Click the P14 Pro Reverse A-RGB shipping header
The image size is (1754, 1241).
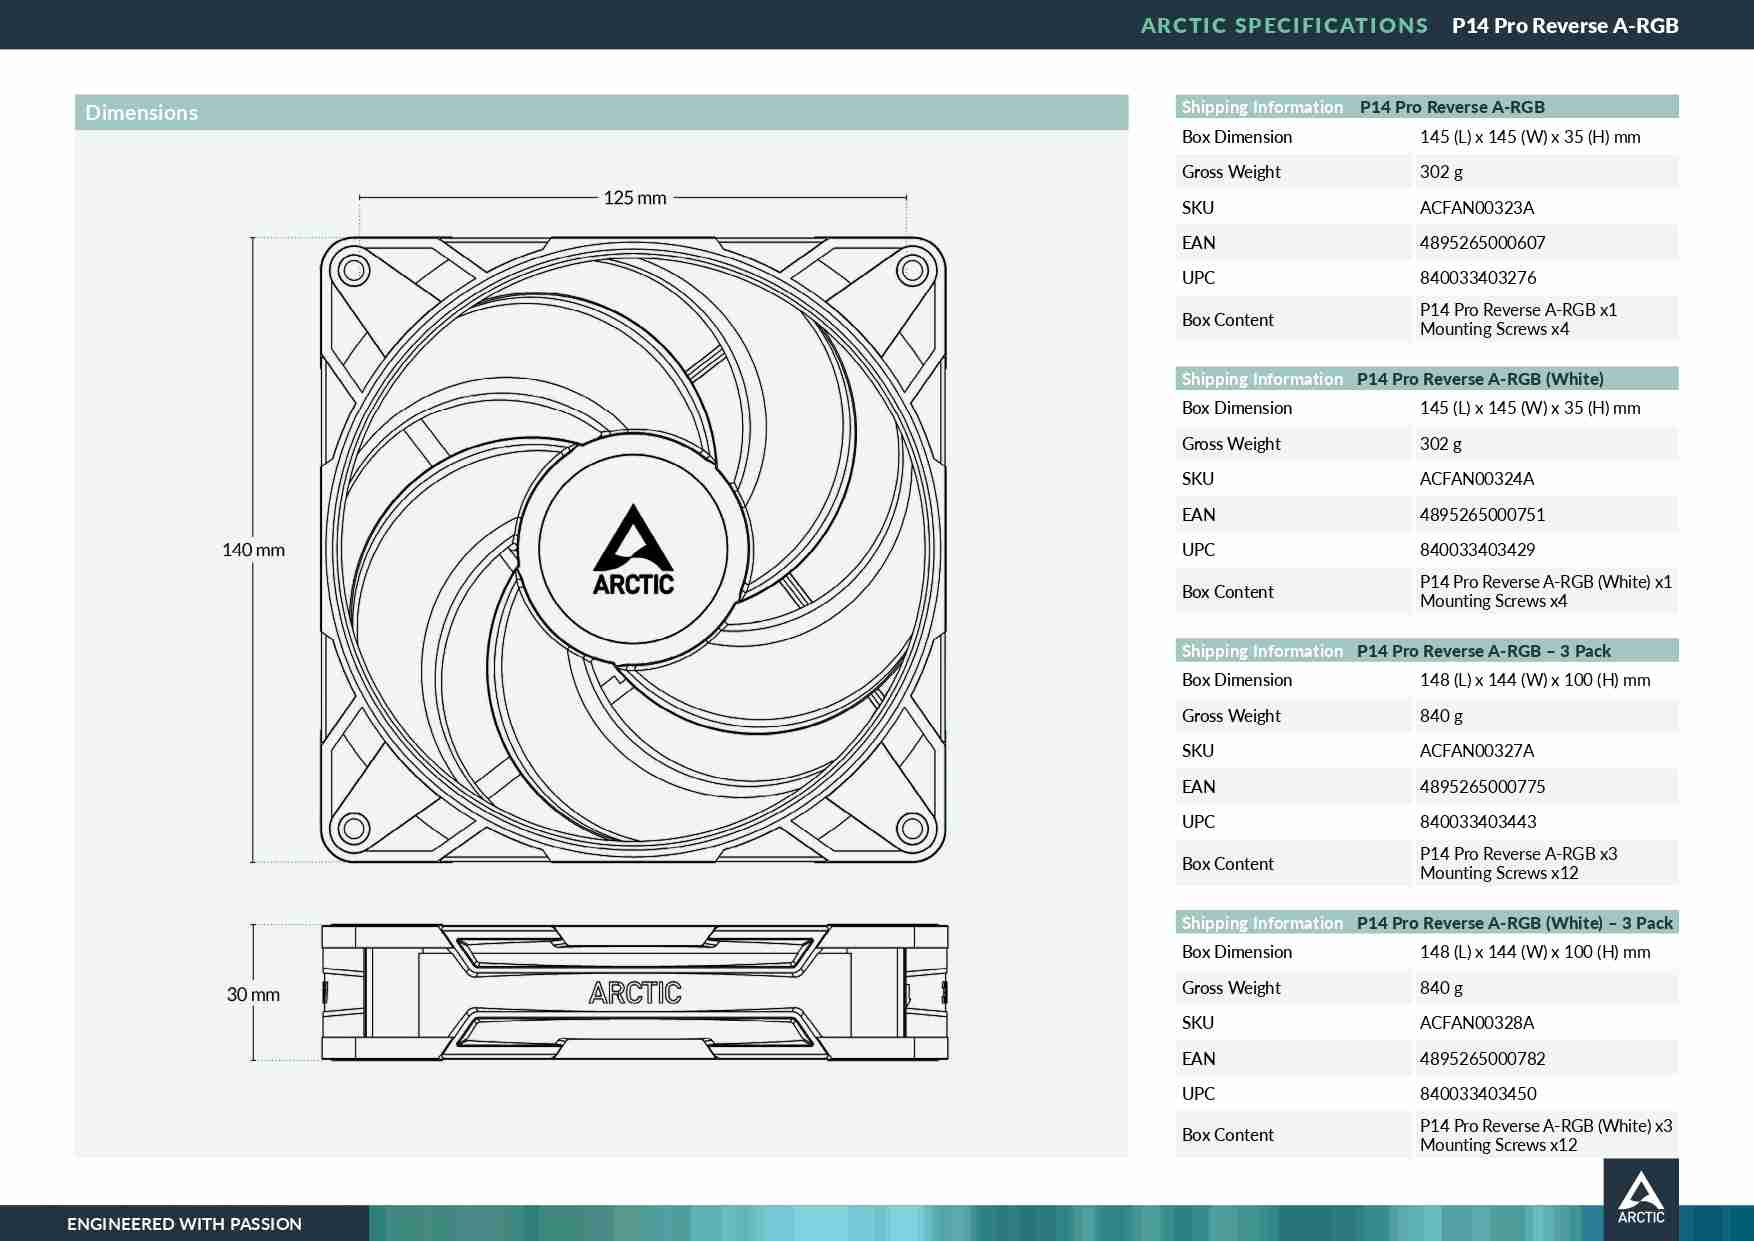(x=1427, y=107)
